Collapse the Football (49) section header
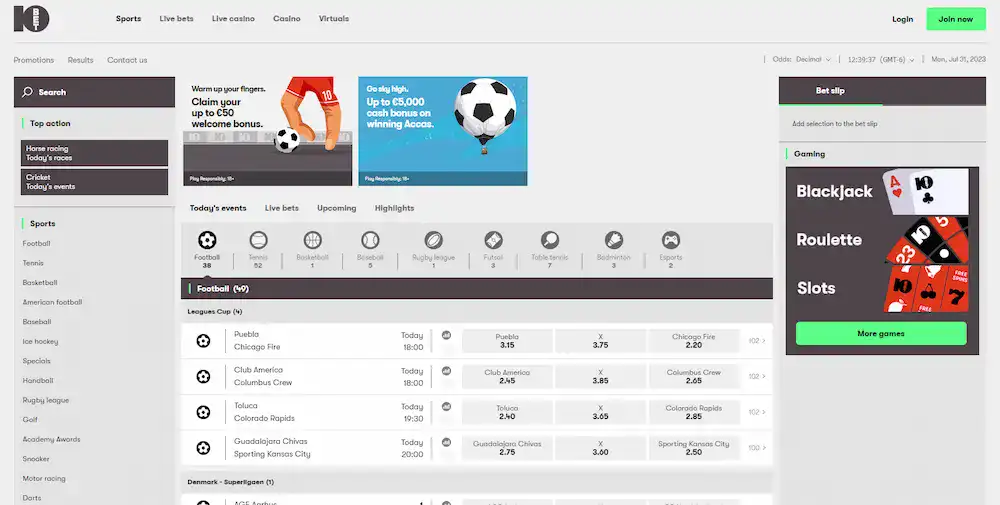Image resolution: width=1000 pixels, height=505 pixels. (x=477, y=288)
